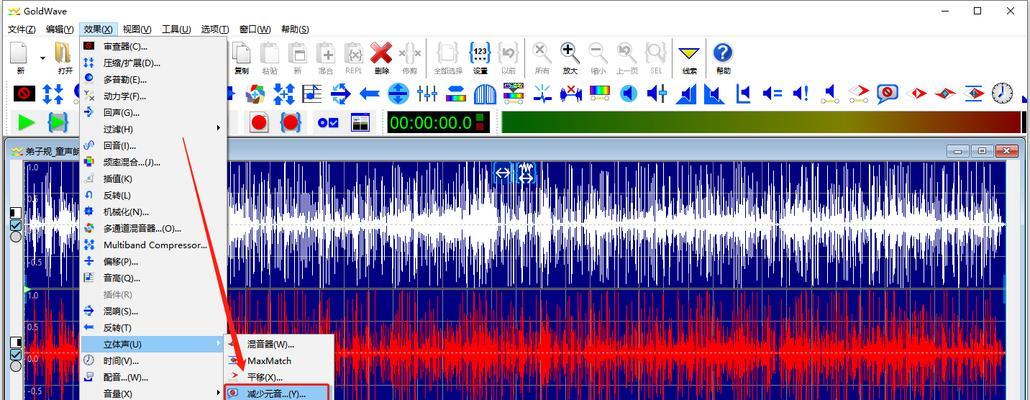Click the 缩小 zoom out magnifier
1030x400 pixels.
[x=598, y=53]
